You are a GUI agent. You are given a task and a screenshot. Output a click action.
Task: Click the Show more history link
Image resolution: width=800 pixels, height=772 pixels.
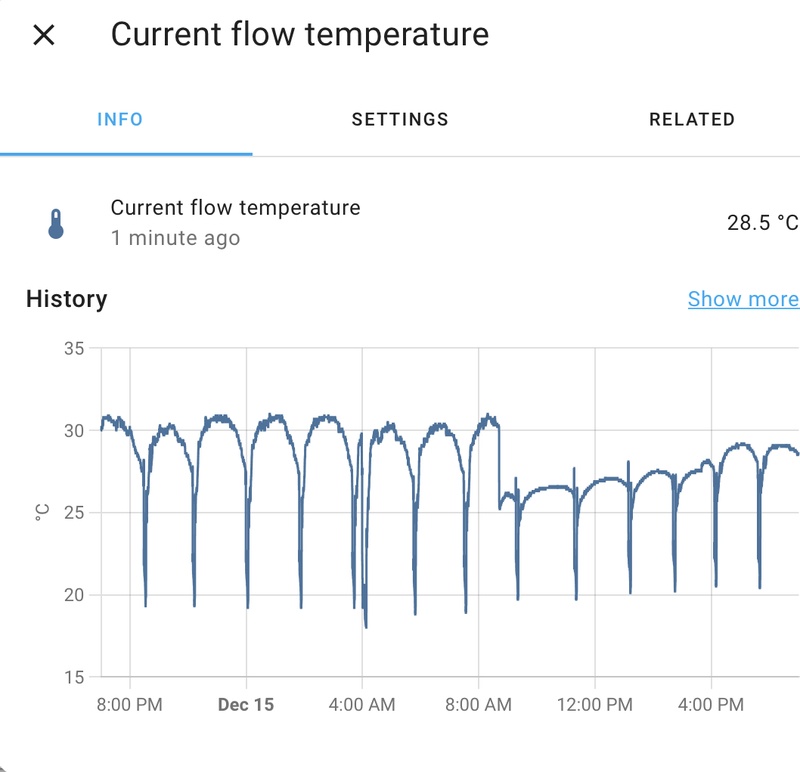point(743,299)
